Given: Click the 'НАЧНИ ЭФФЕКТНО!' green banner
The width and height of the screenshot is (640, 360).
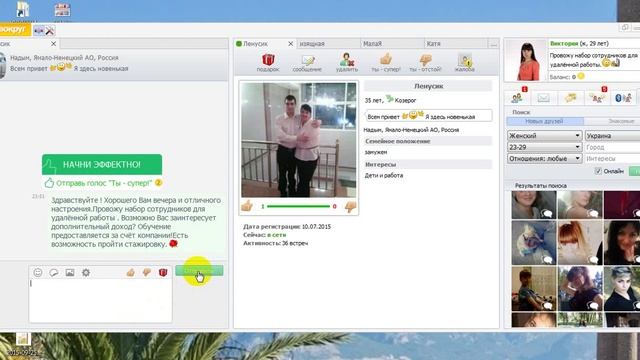Looking at the screenshot, I should pos(102,164).
